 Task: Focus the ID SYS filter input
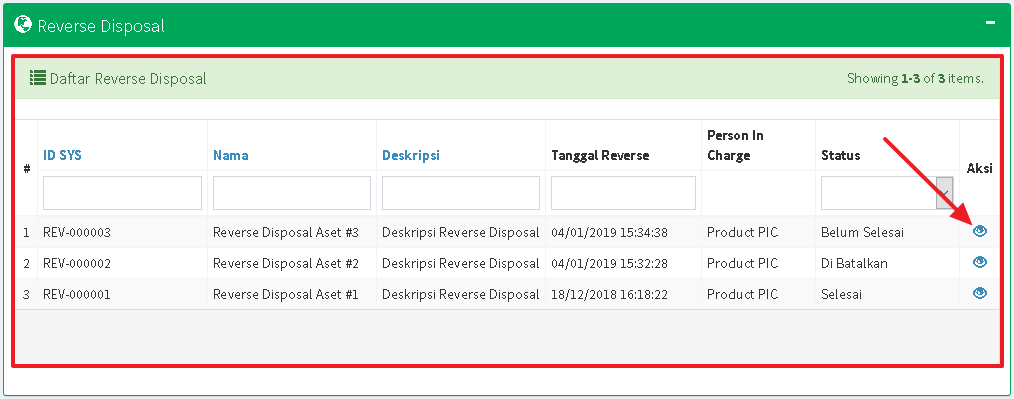point(122,193)
